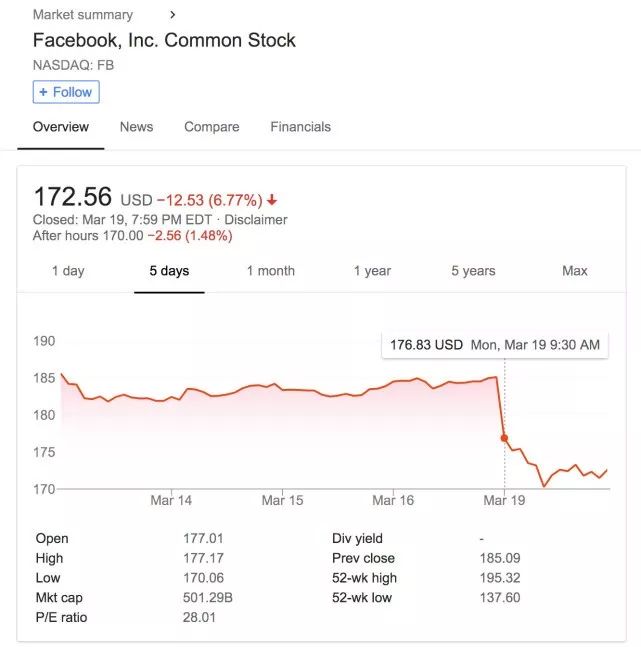Image resolution: width=641 pixels, height=647 pixels.
Task: Open the Overview tab
Action: (x=61, y=127)
